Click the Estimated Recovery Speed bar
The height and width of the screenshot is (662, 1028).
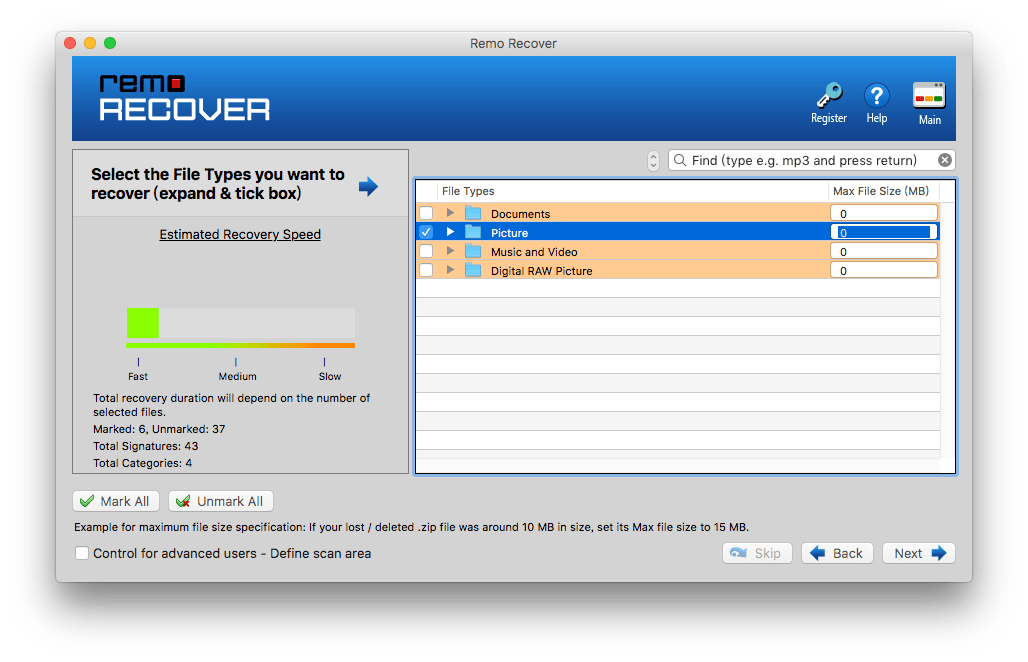click(240, 325)
